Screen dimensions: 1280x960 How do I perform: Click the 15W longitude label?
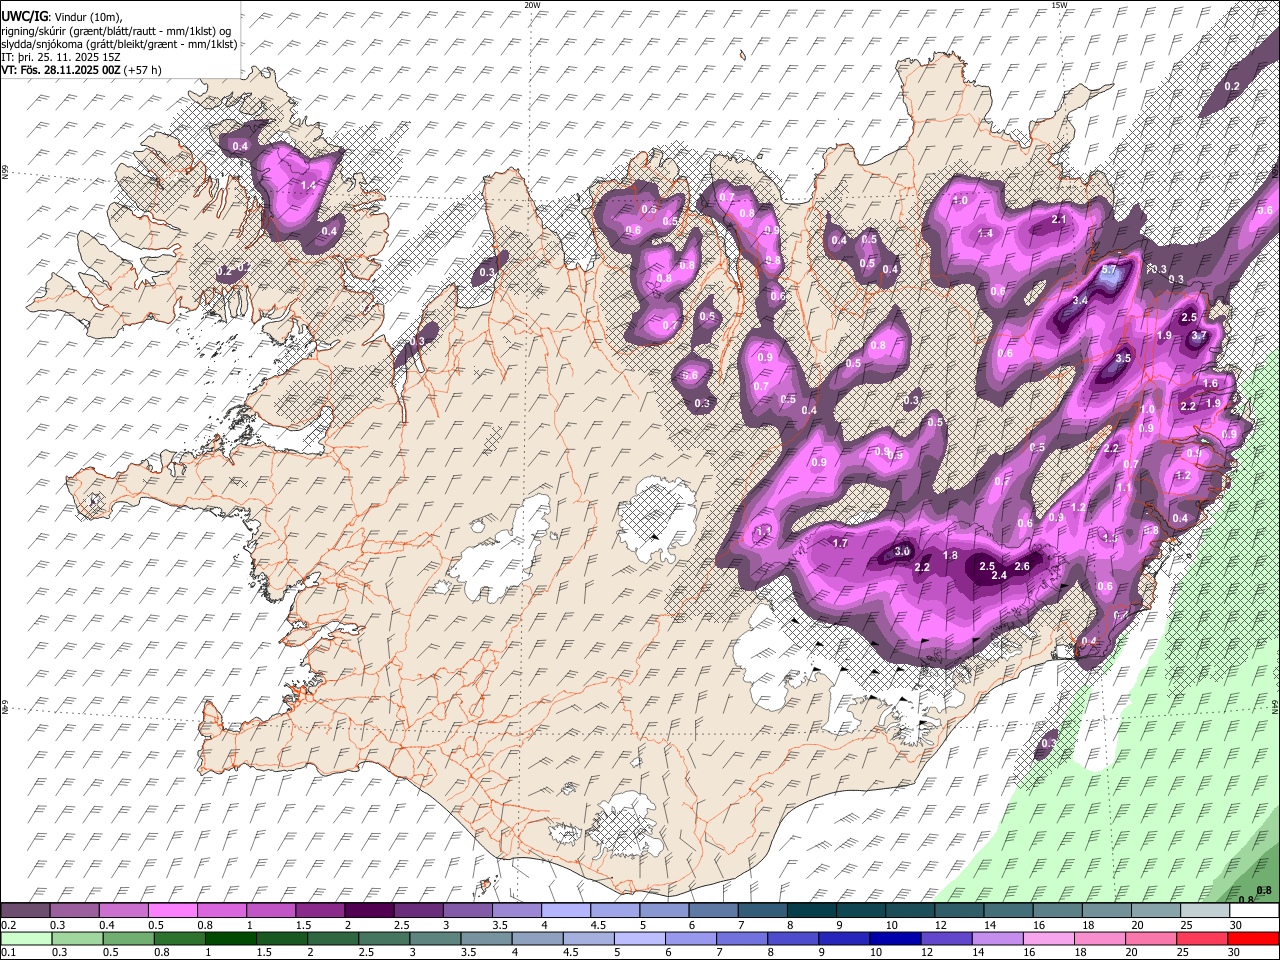1059,5
